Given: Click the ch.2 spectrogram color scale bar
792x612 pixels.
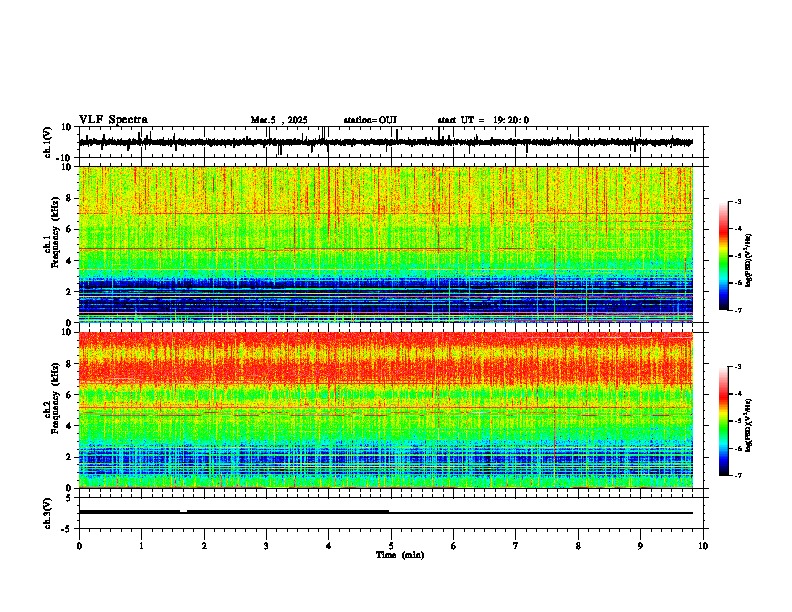Looking at the screenshot, I should click(x=723, y=421).
